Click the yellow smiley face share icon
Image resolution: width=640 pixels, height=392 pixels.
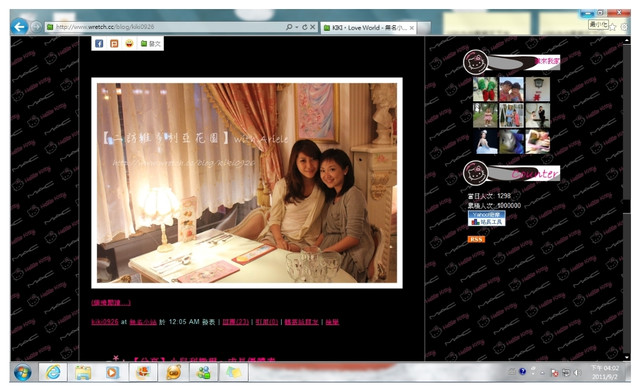click(129, 43)
